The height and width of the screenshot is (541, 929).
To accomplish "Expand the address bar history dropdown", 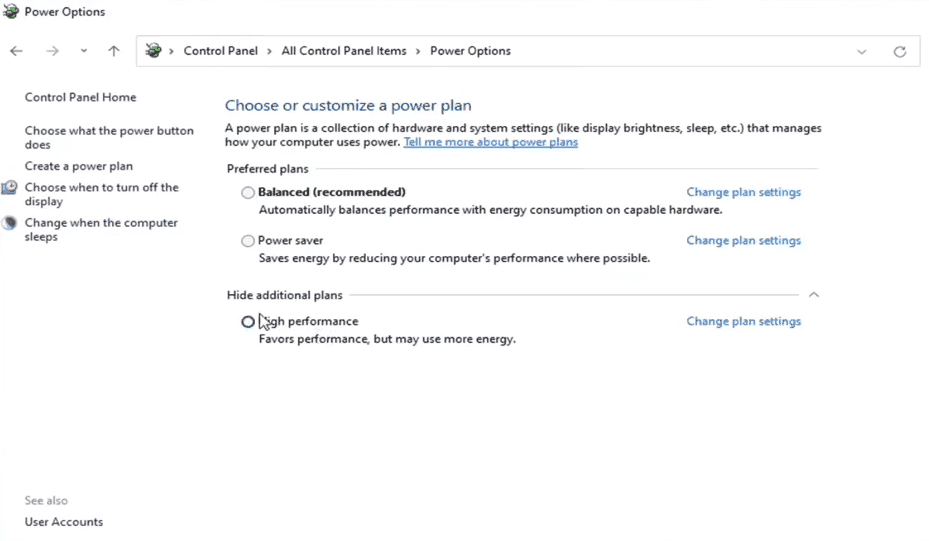I will point(861,52).
